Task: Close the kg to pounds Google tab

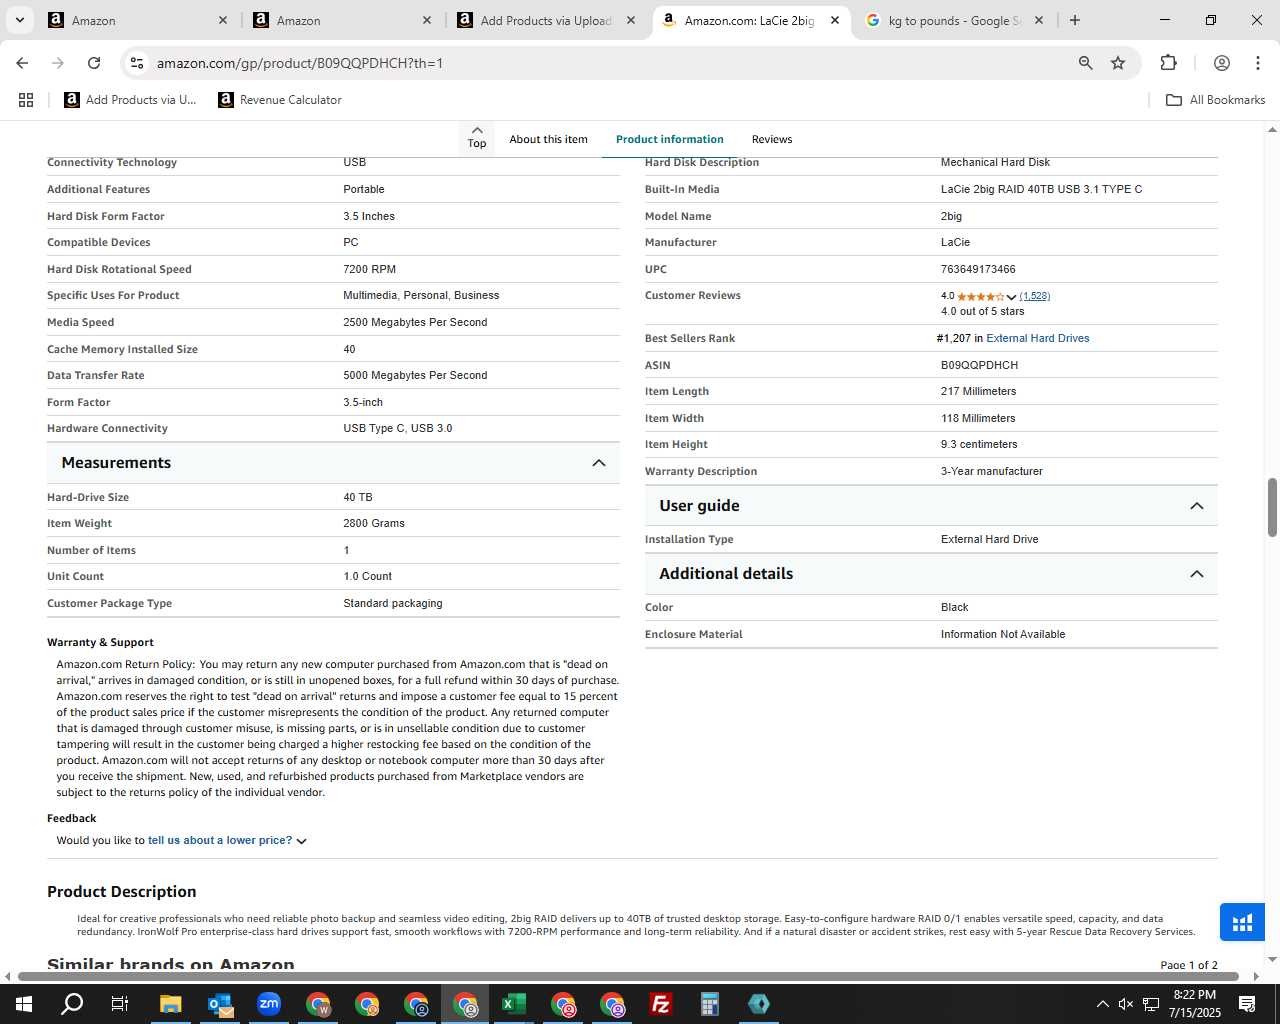Action: [x=1038, y=20]
